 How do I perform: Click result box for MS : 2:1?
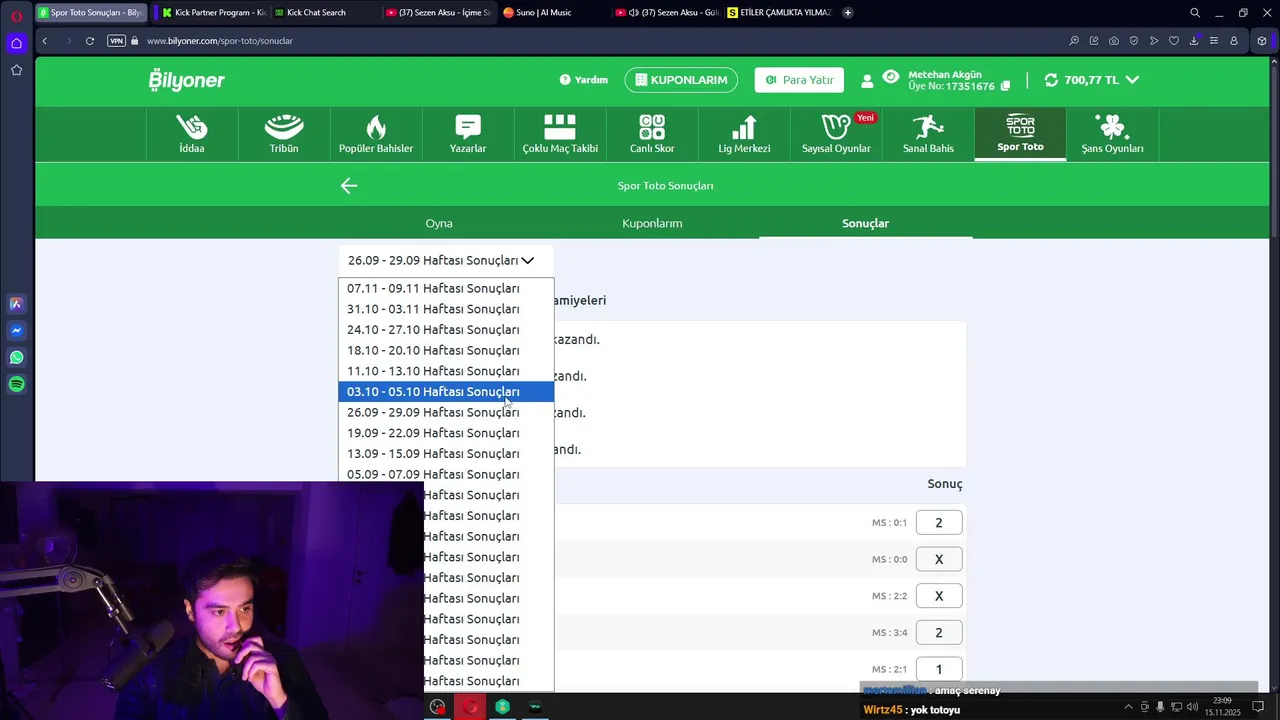coord(939,669)
